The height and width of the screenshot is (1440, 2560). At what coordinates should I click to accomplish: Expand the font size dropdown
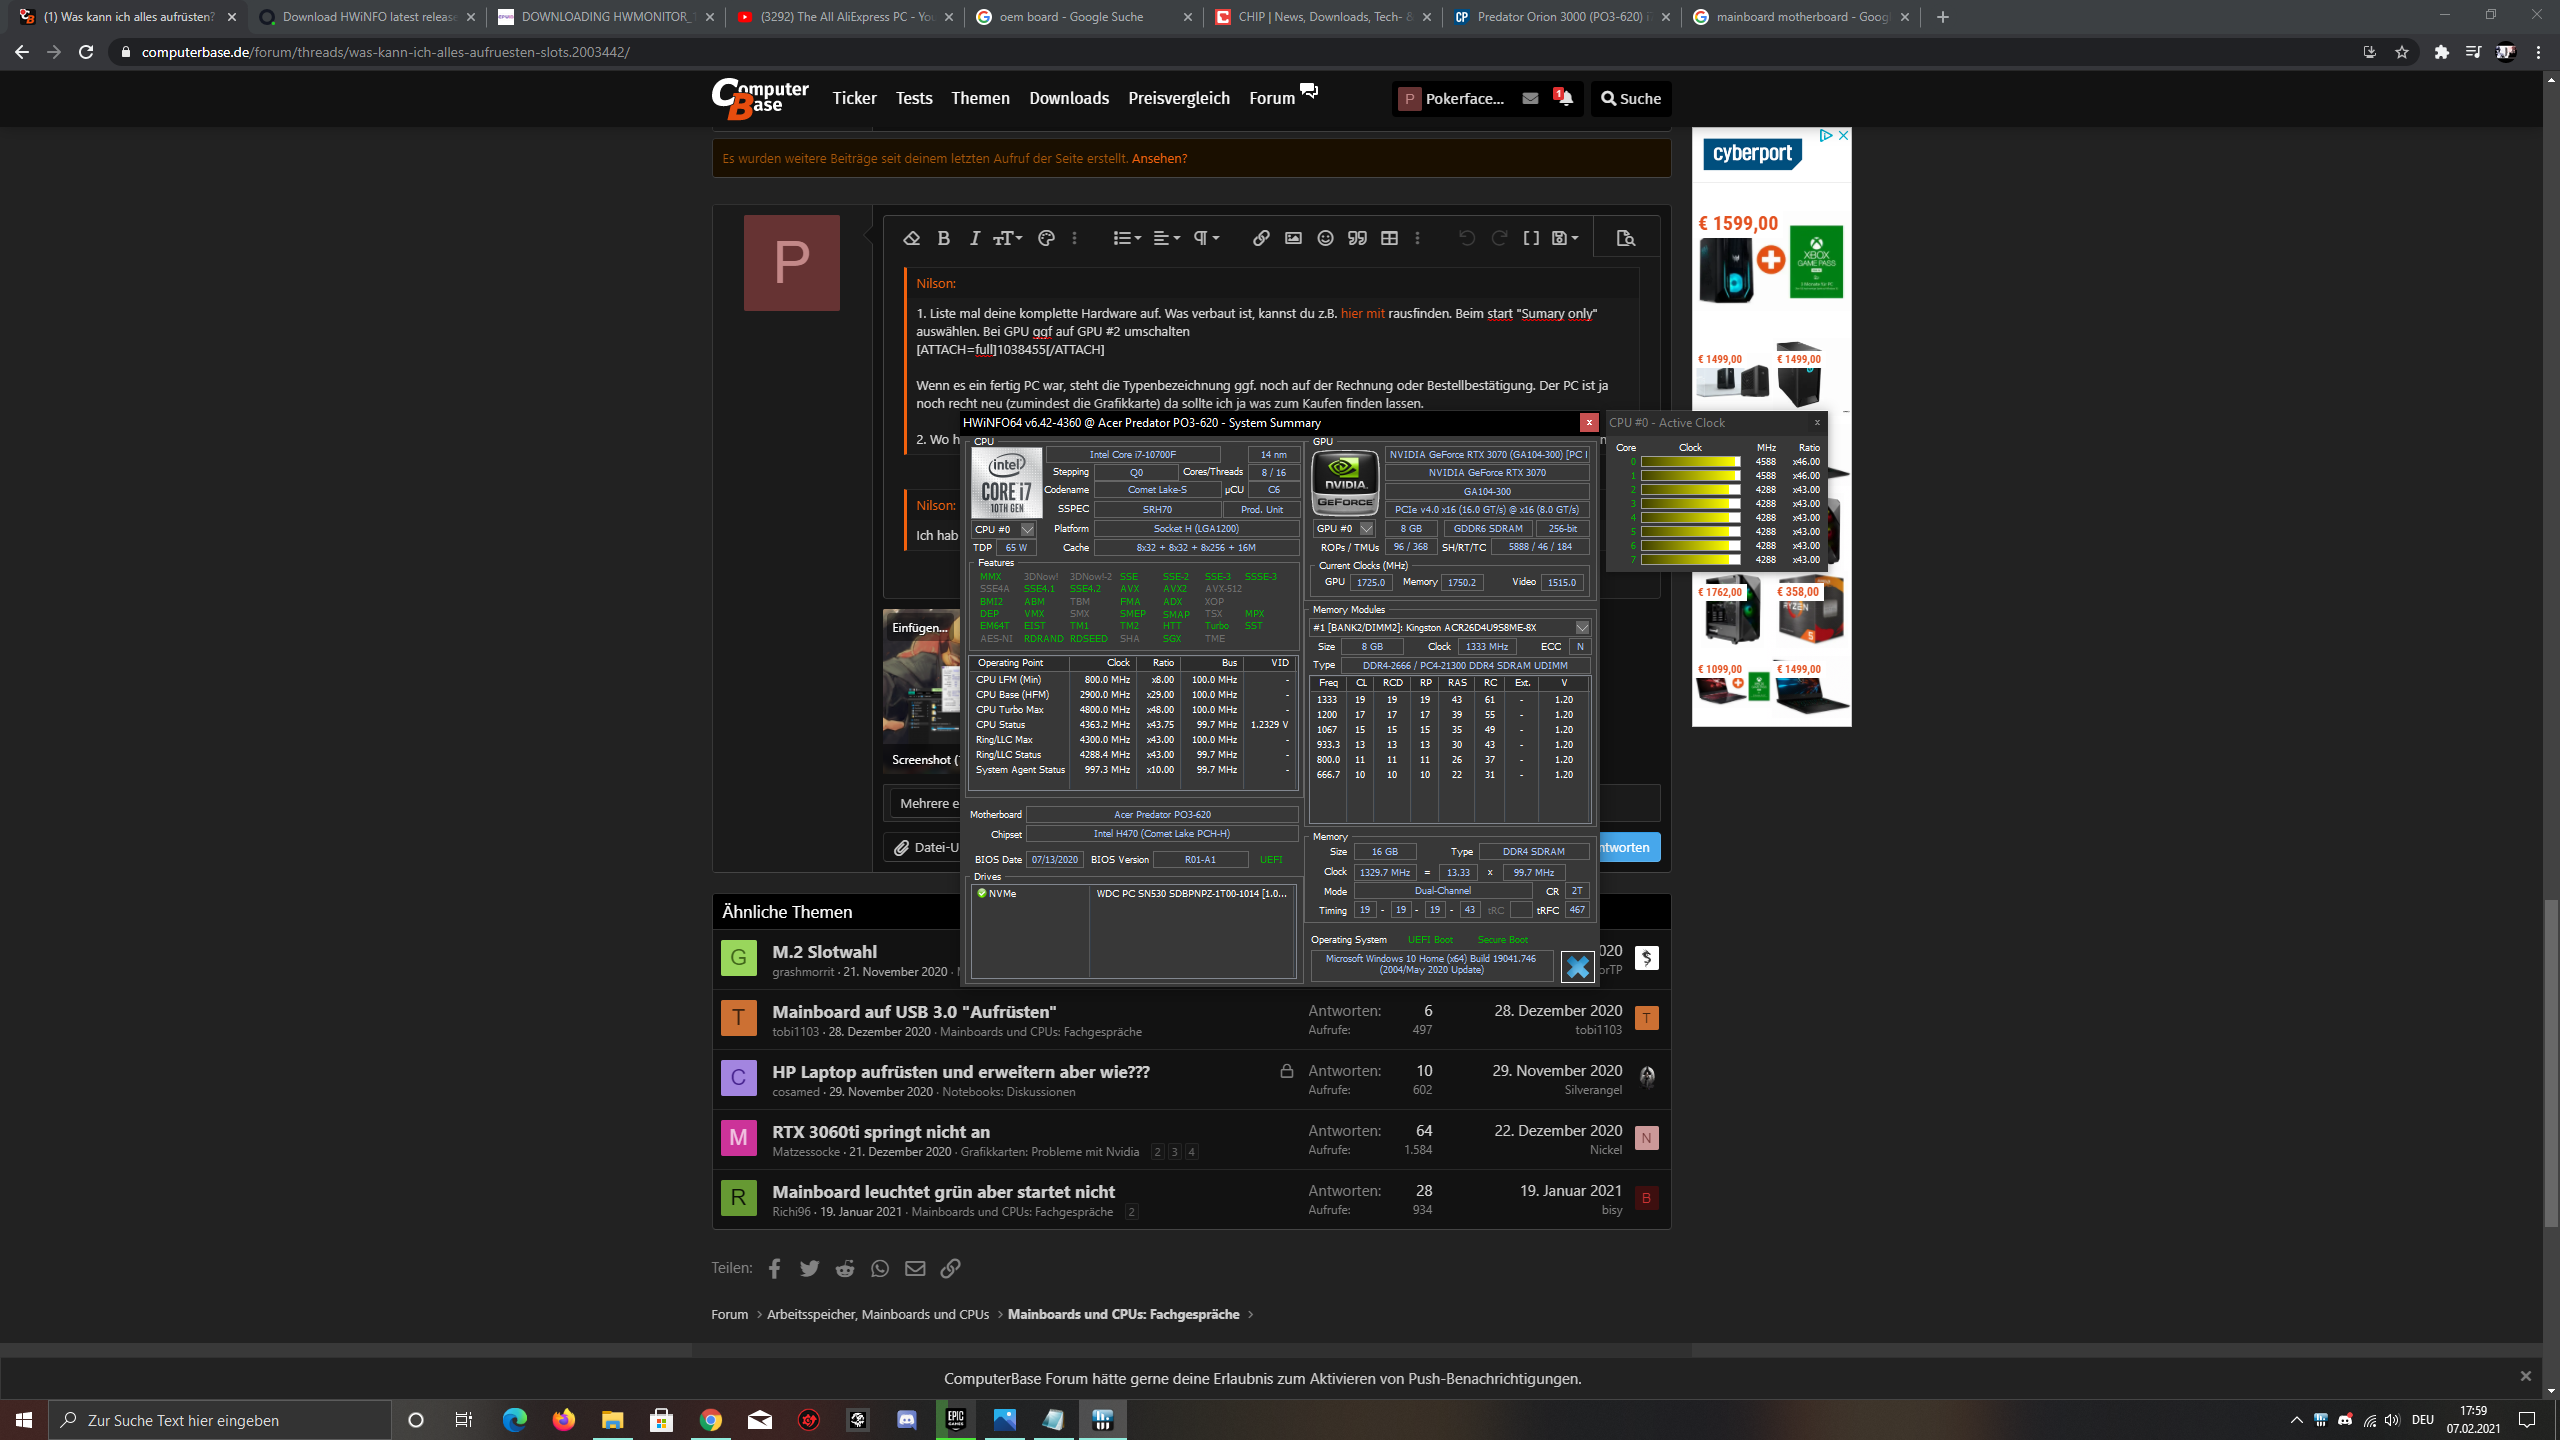[x=1007, y=238]
